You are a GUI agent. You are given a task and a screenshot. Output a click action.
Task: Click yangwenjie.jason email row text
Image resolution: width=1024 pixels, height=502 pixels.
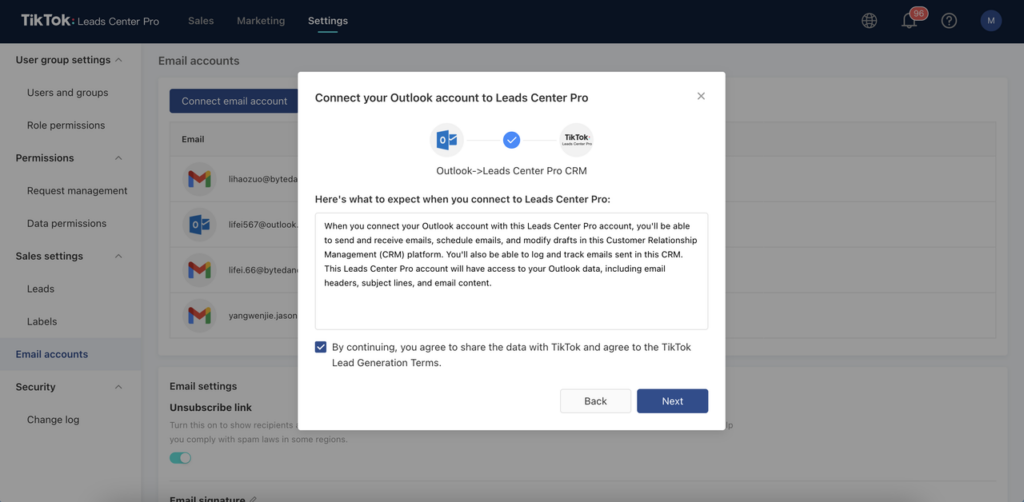(263, 315)
